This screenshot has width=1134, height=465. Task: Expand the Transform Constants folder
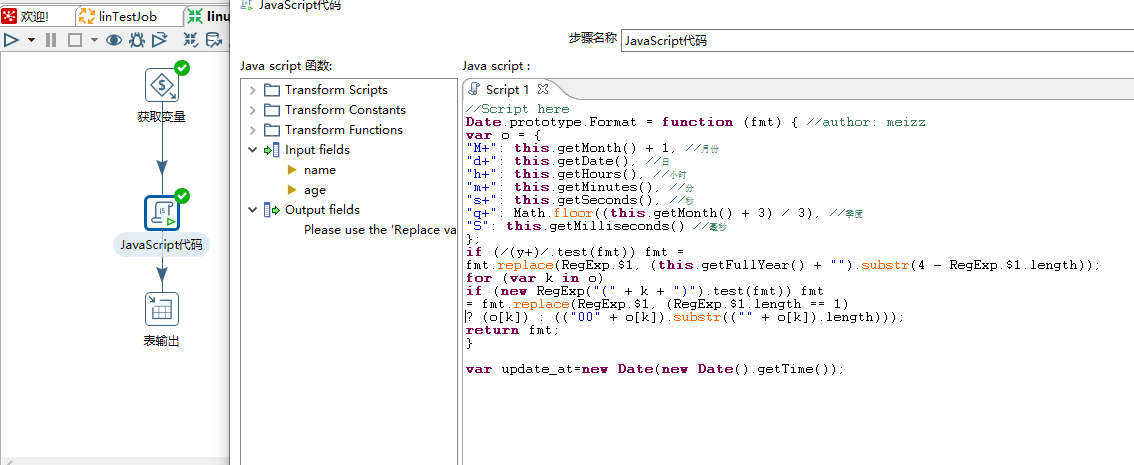pyautogui.click(x=252, y=111)
